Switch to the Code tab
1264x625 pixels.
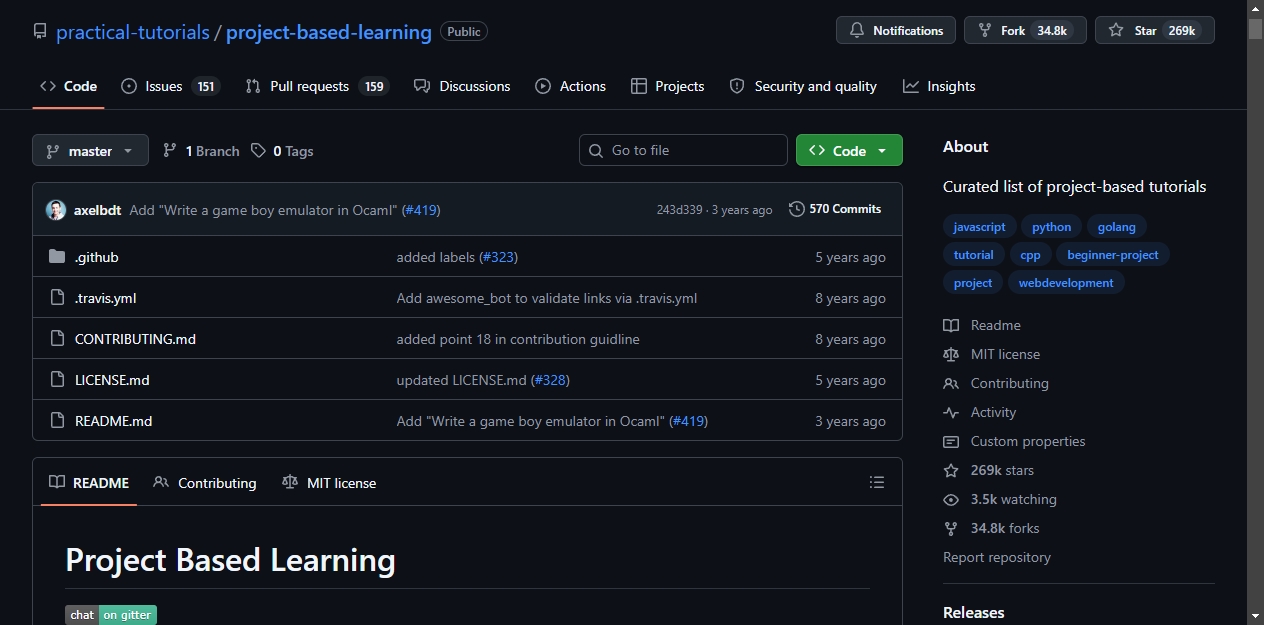coord(68,86)
